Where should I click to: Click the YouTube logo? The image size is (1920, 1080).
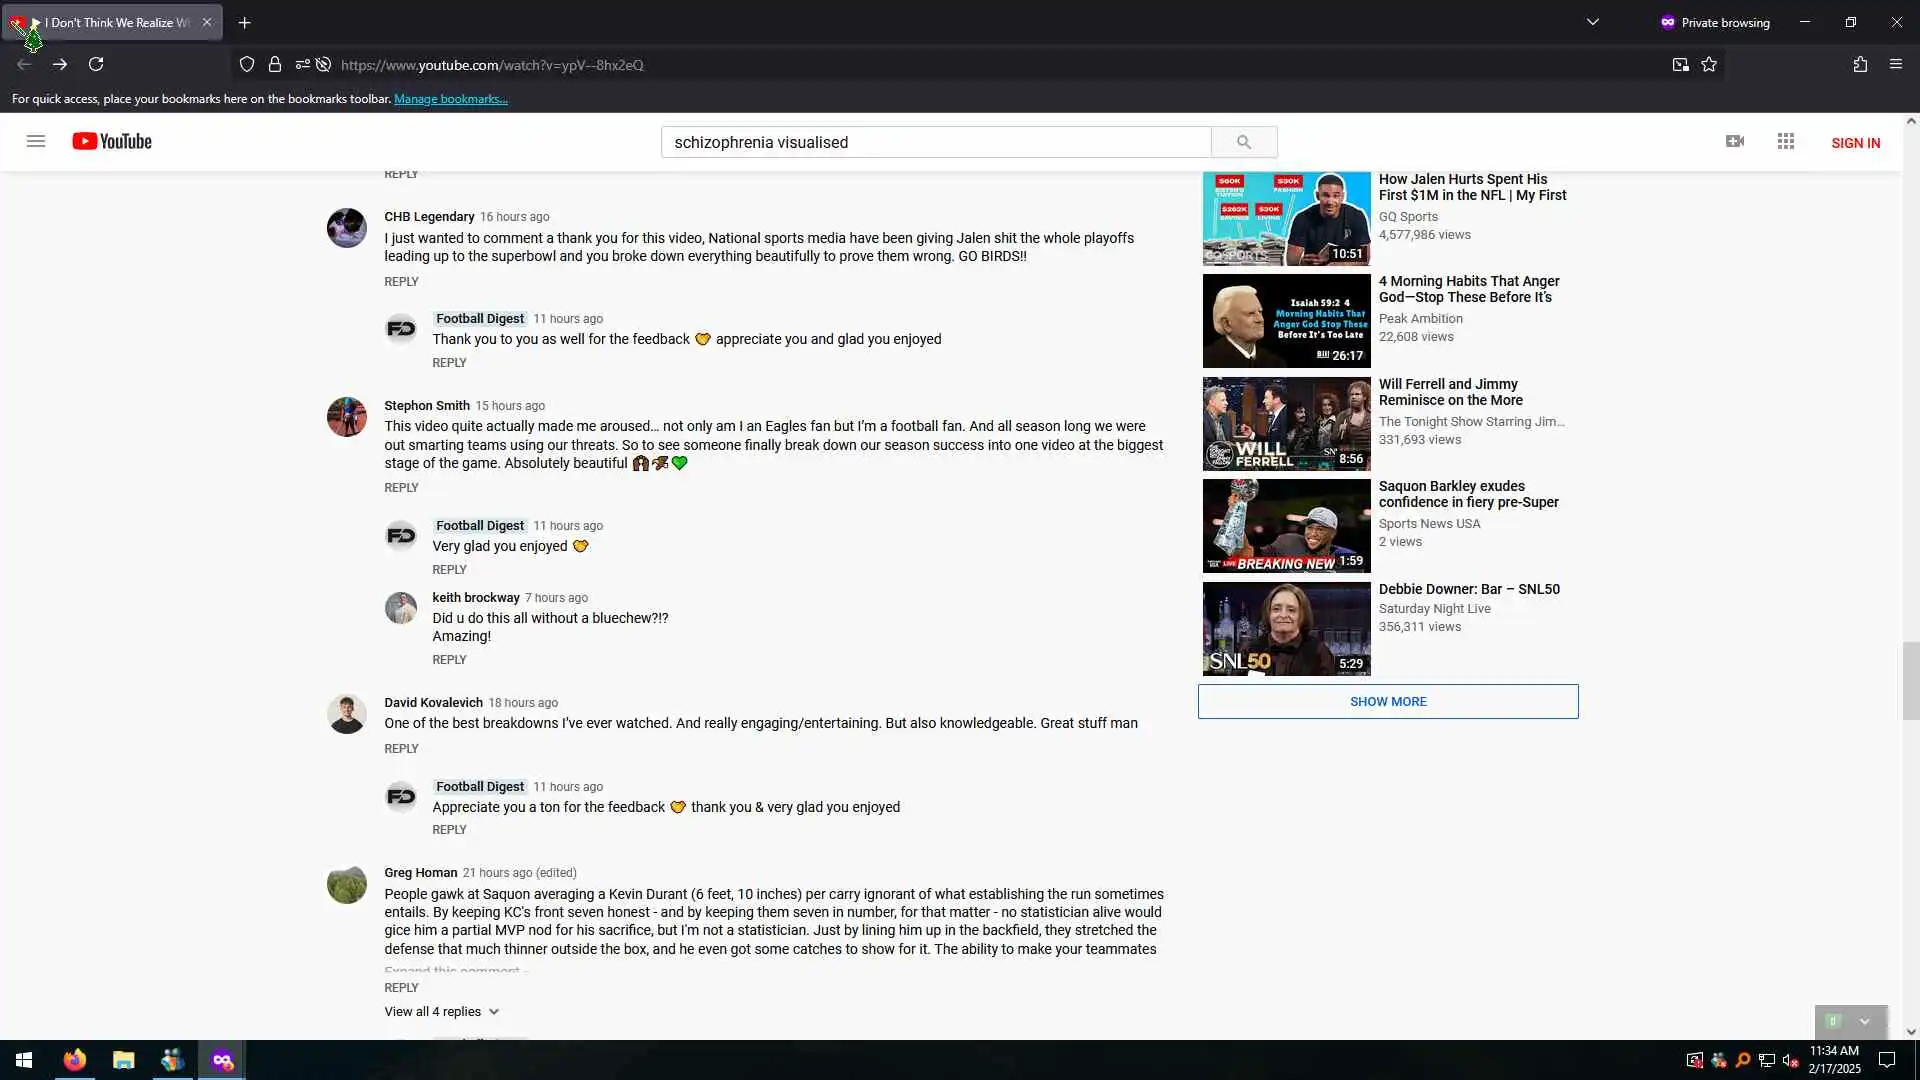112,141
